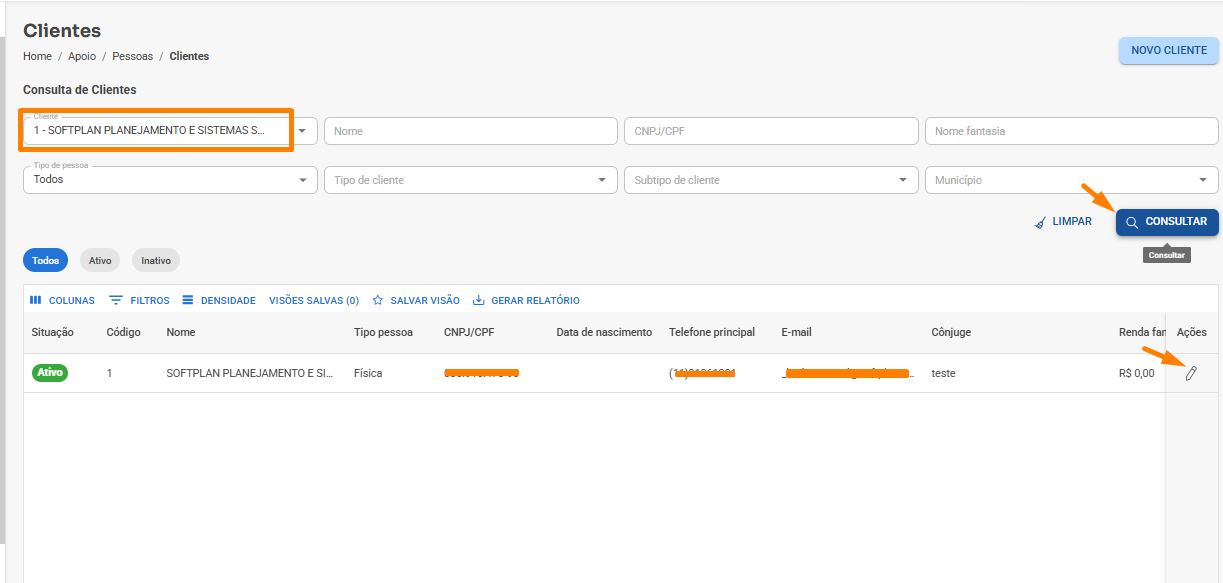Go to Apoio breadcrumb link
1223x583 pixels.
[x=82, y=56]
